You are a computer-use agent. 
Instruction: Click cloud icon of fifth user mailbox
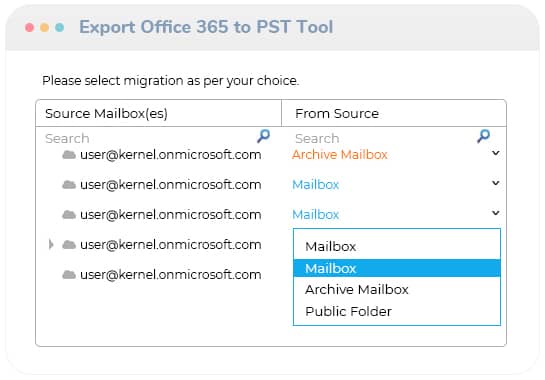pyautogui.click(x=69, y=275)
